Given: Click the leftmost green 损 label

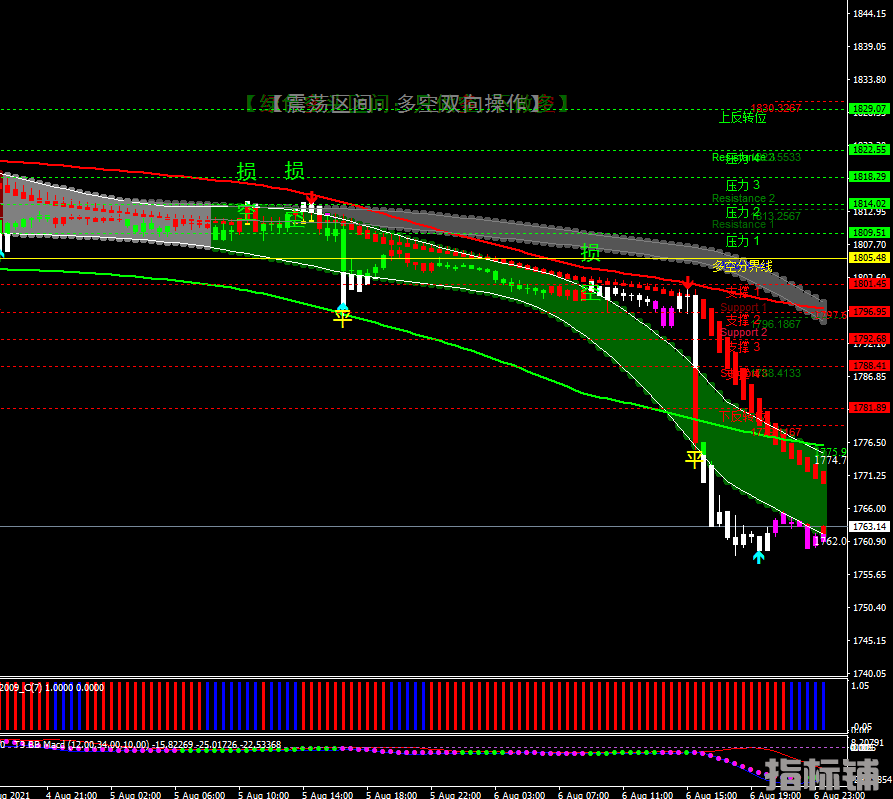Looking at the screenshot, I should tap(246, 171).
